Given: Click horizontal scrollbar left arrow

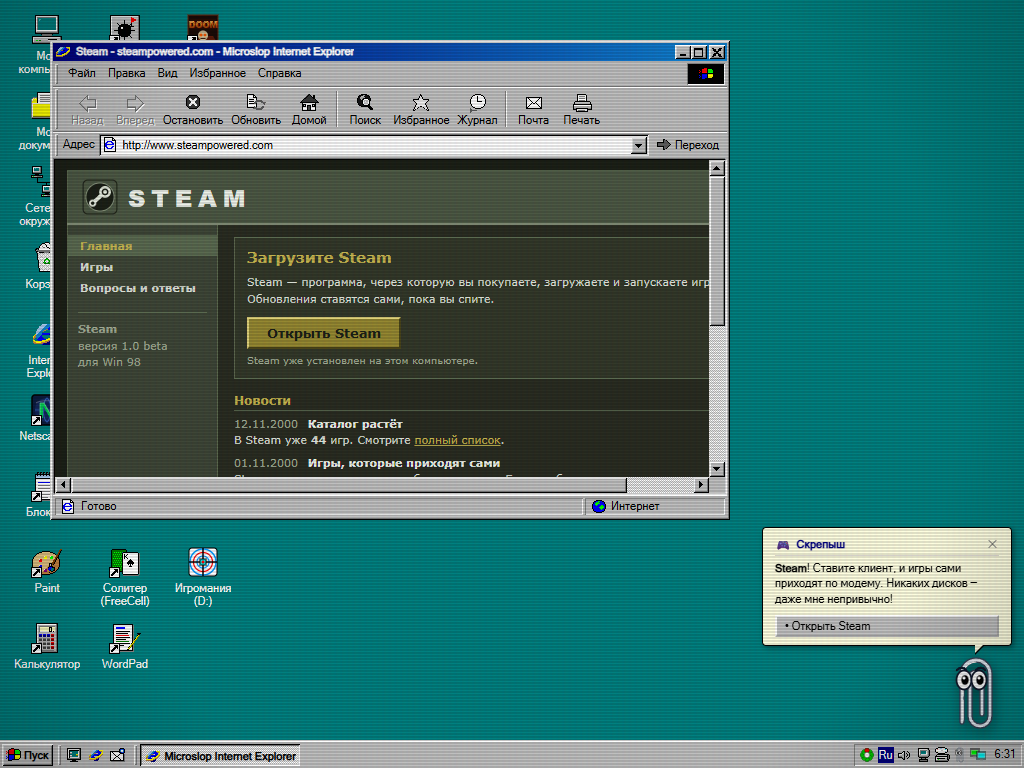Looking at the screenshot, I should coord(63,485).
